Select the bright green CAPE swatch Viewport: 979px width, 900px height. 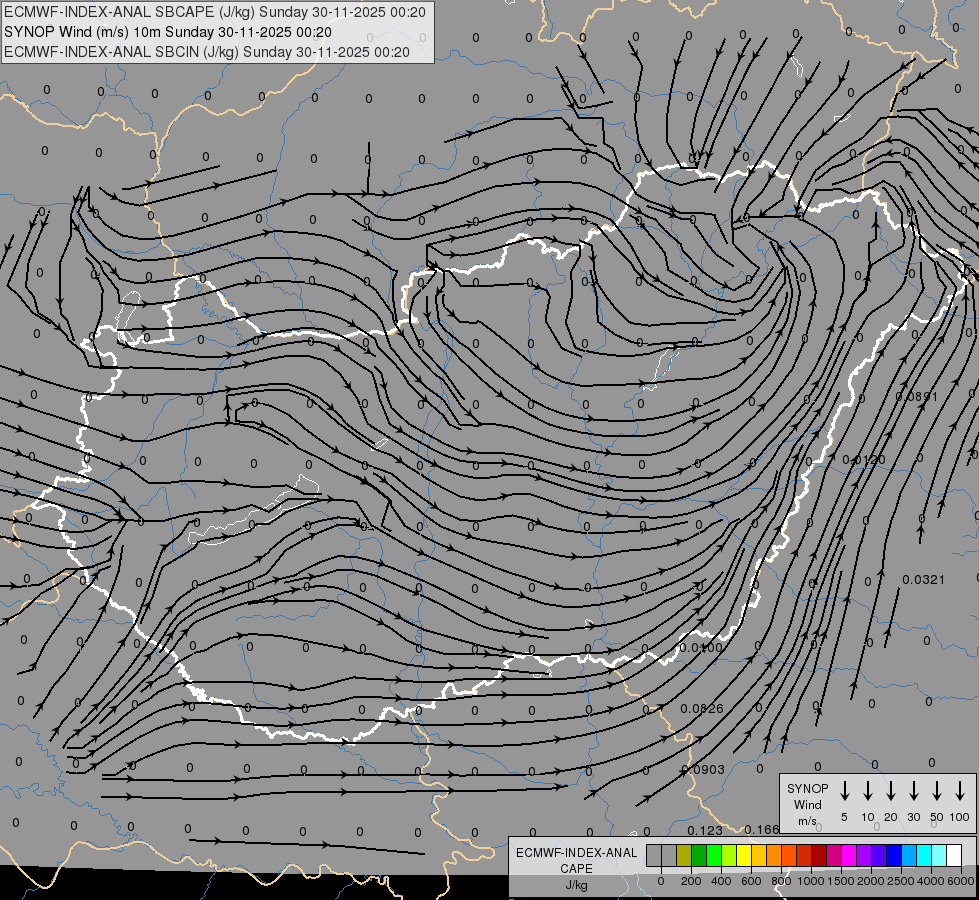[x=714, y=855]
